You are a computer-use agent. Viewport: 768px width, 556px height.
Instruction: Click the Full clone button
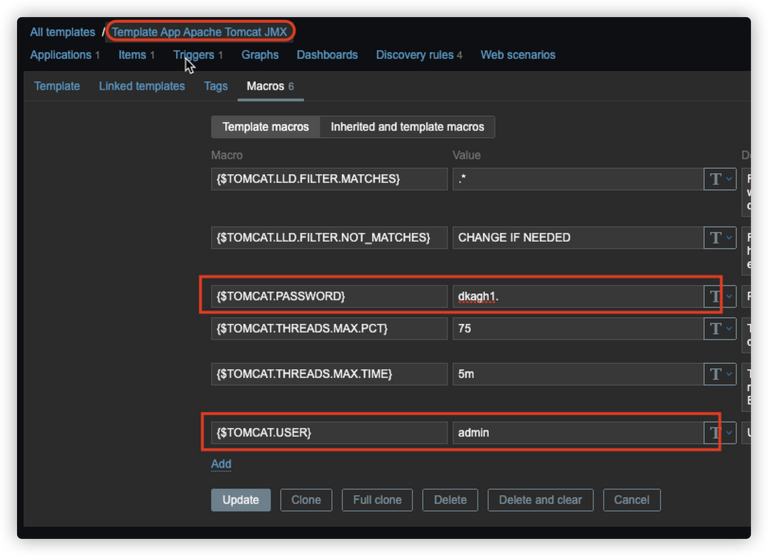click(x=377, y=500)
